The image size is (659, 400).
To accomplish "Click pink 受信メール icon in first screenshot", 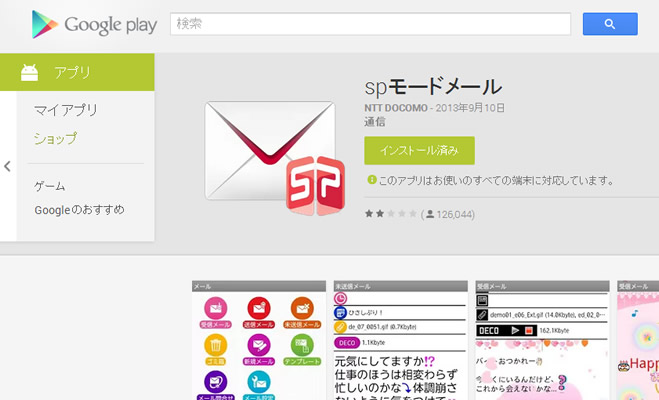I will (x=216, y=313).
